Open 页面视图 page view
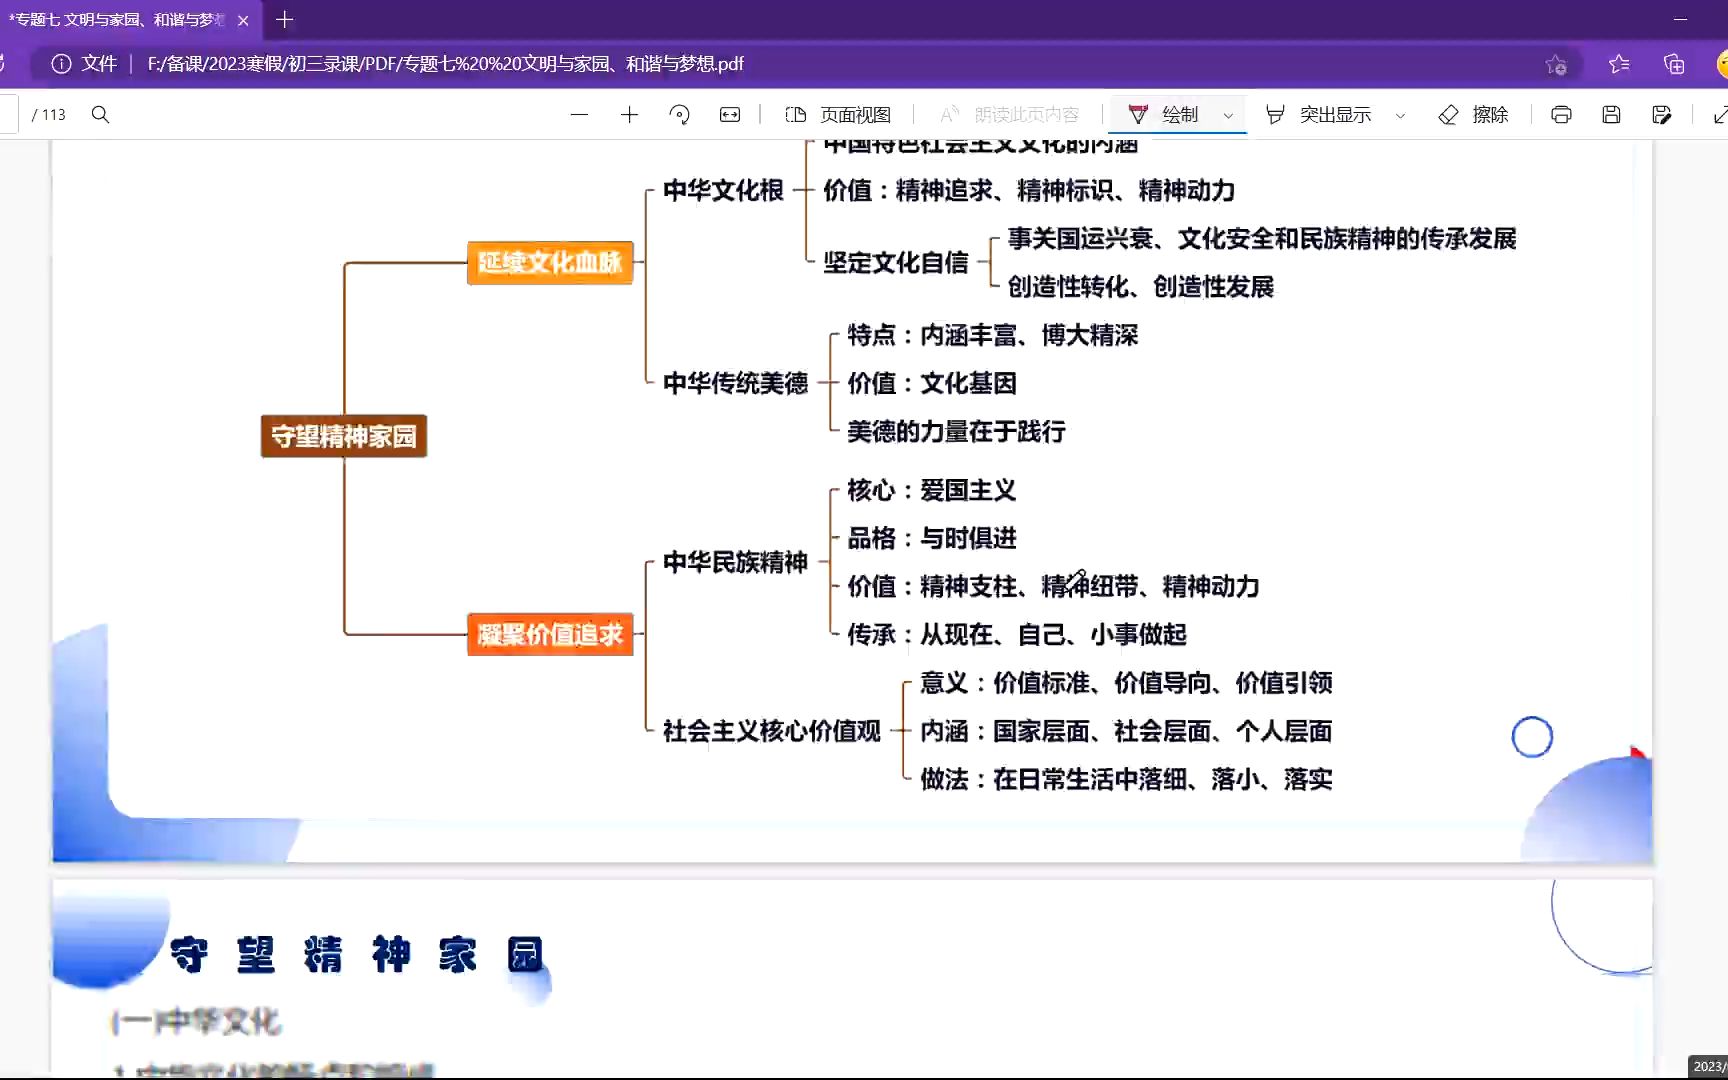Viewport: 1728px width, 1080px height. pyautogui.click(x=838, y=115)
